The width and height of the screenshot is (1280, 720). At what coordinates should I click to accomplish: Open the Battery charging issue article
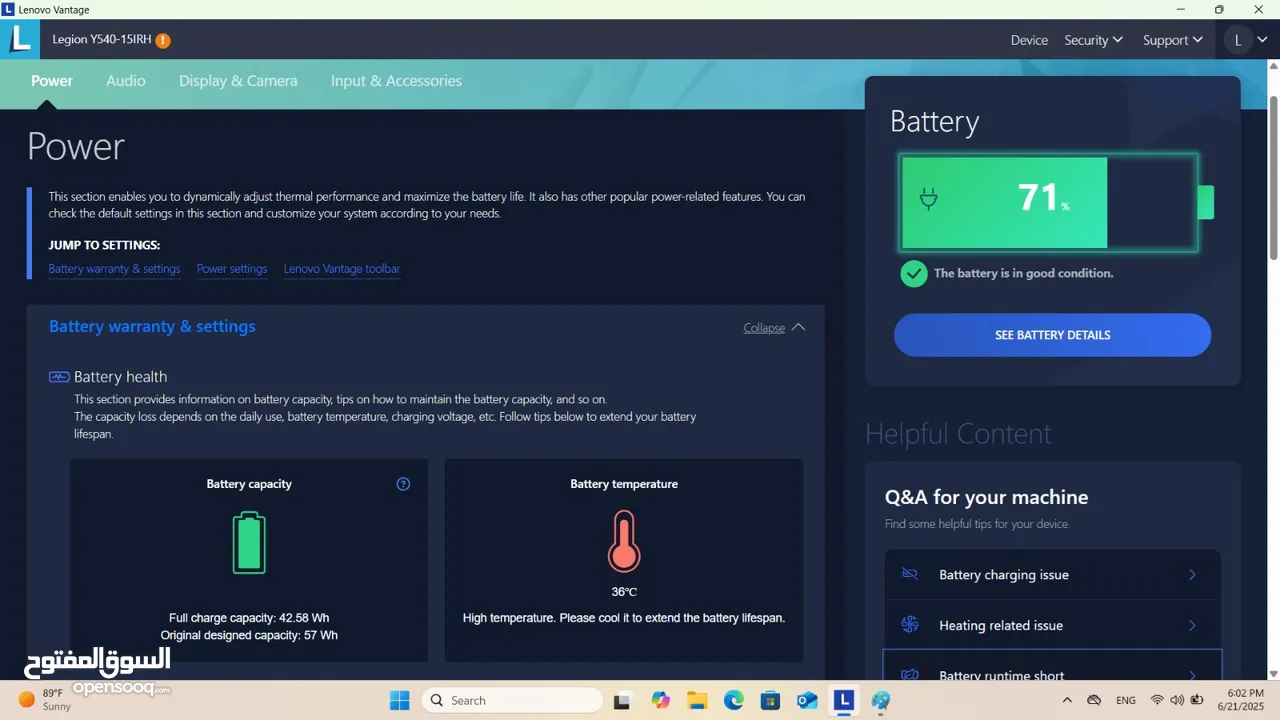[1052, 575]
